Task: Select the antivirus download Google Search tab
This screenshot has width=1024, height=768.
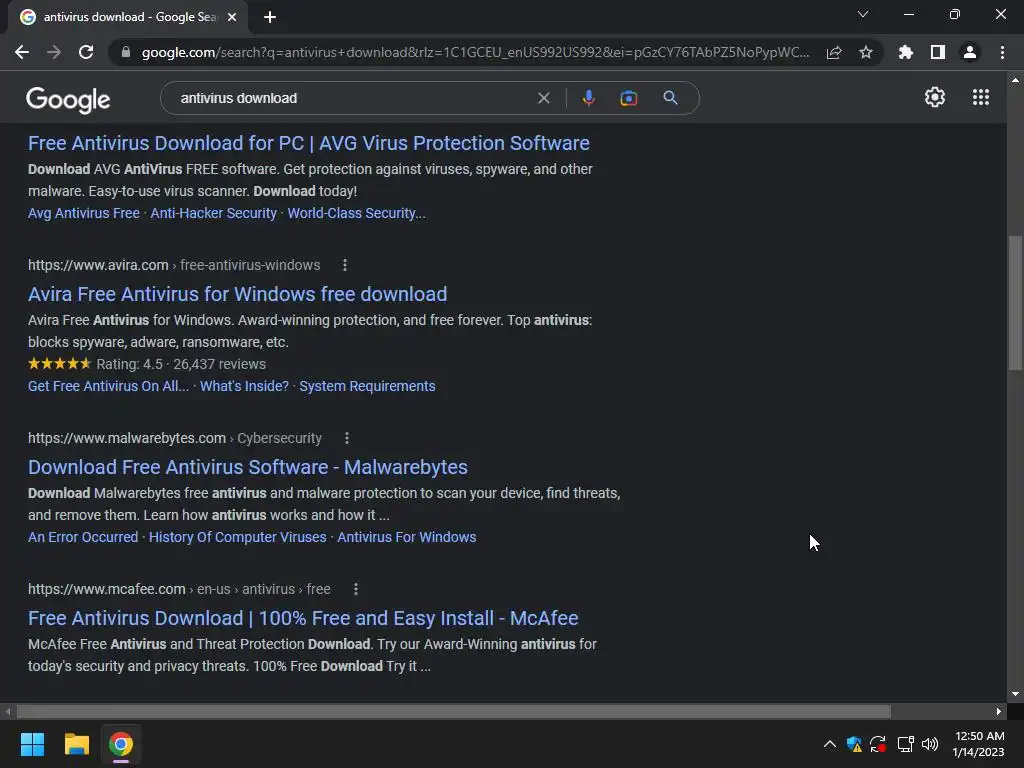Action: tap(129, 17)
